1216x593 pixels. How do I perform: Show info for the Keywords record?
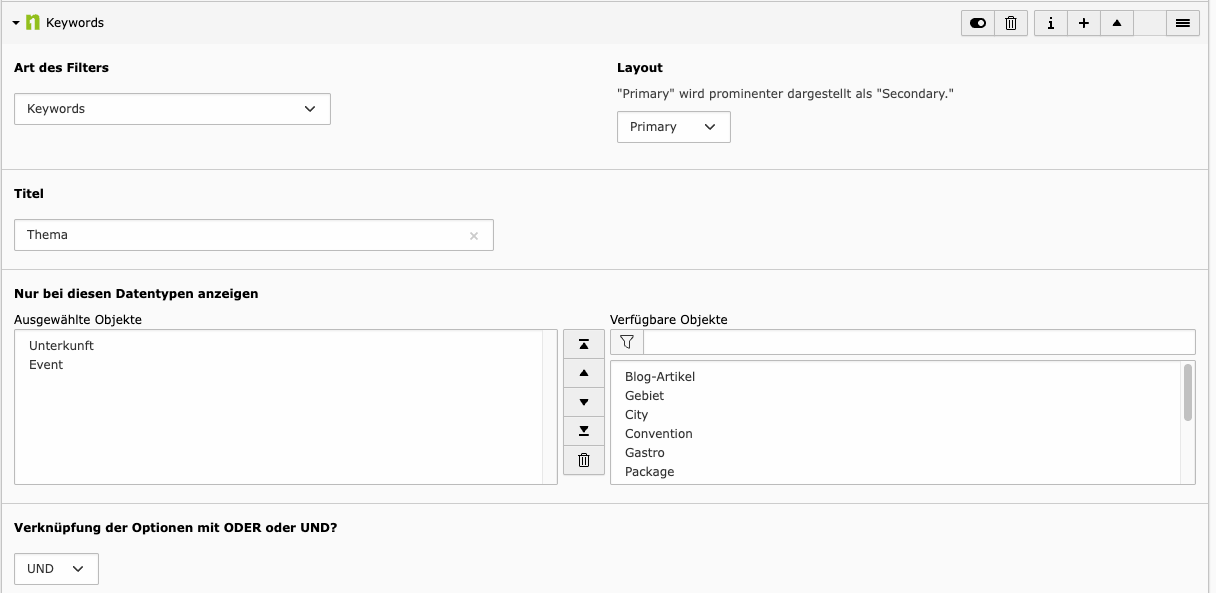pos(1050,23)
